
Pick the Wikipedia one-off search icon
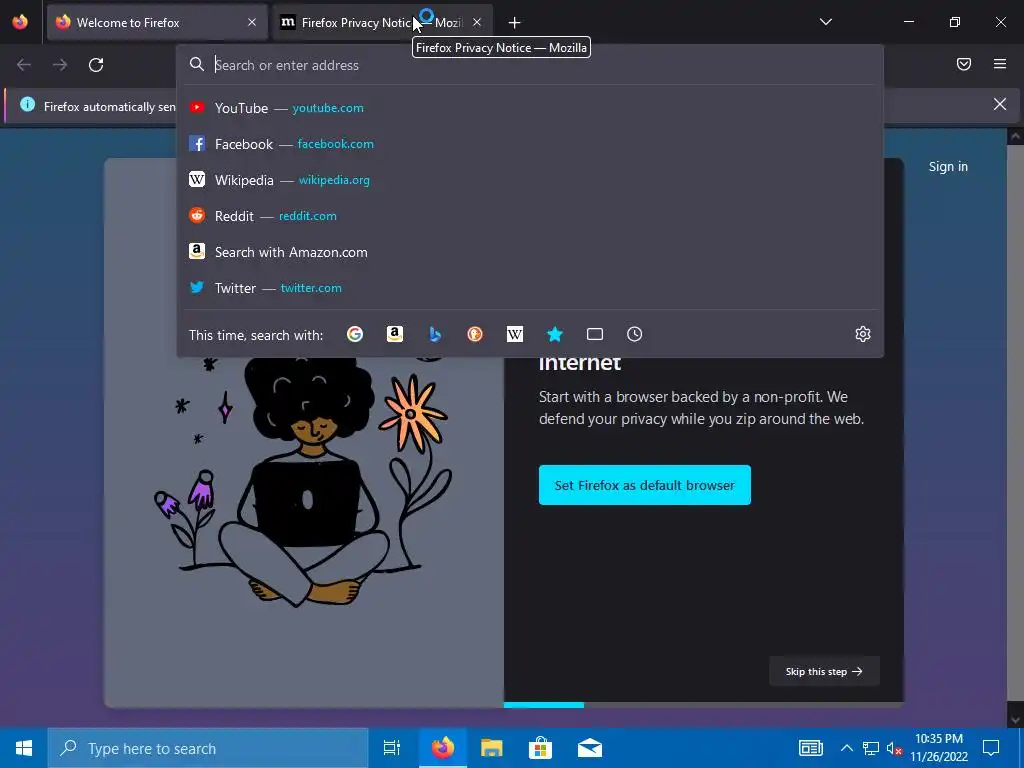point(515,334)
